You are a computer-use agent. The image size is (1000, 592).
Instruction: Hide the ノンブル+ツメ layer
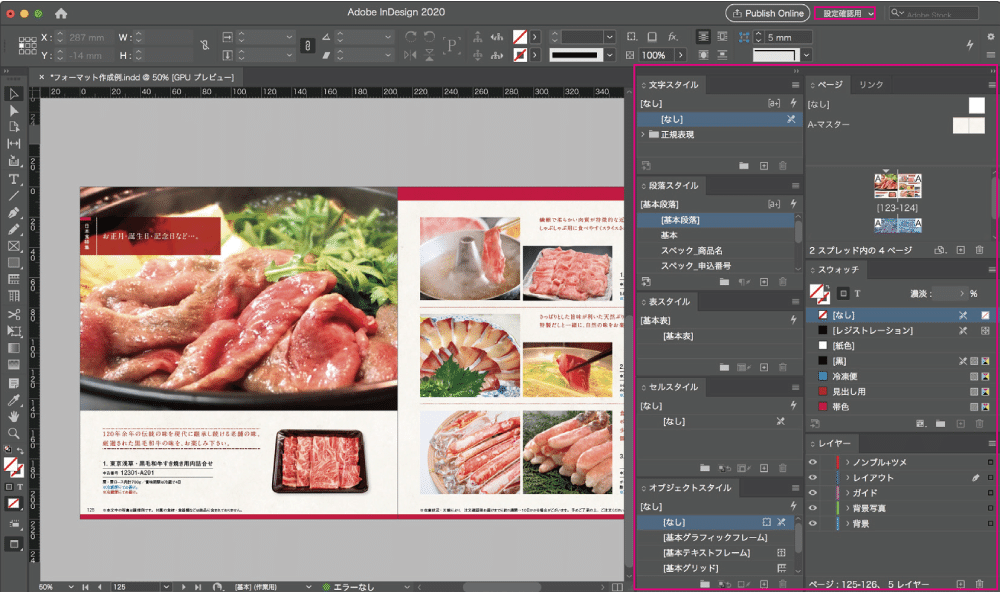pos(812,462)
